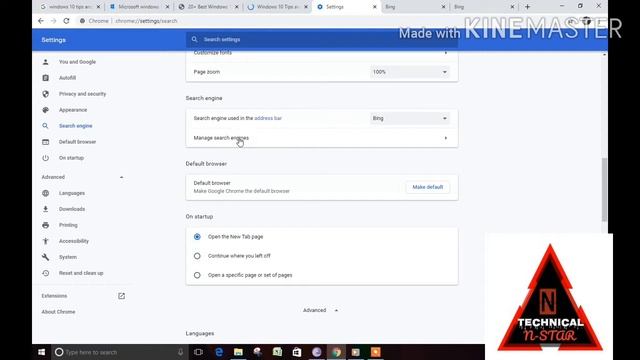Collapse the sidebar Advanced section
Screen dimensions: 640x360
[x=121, y=177]
